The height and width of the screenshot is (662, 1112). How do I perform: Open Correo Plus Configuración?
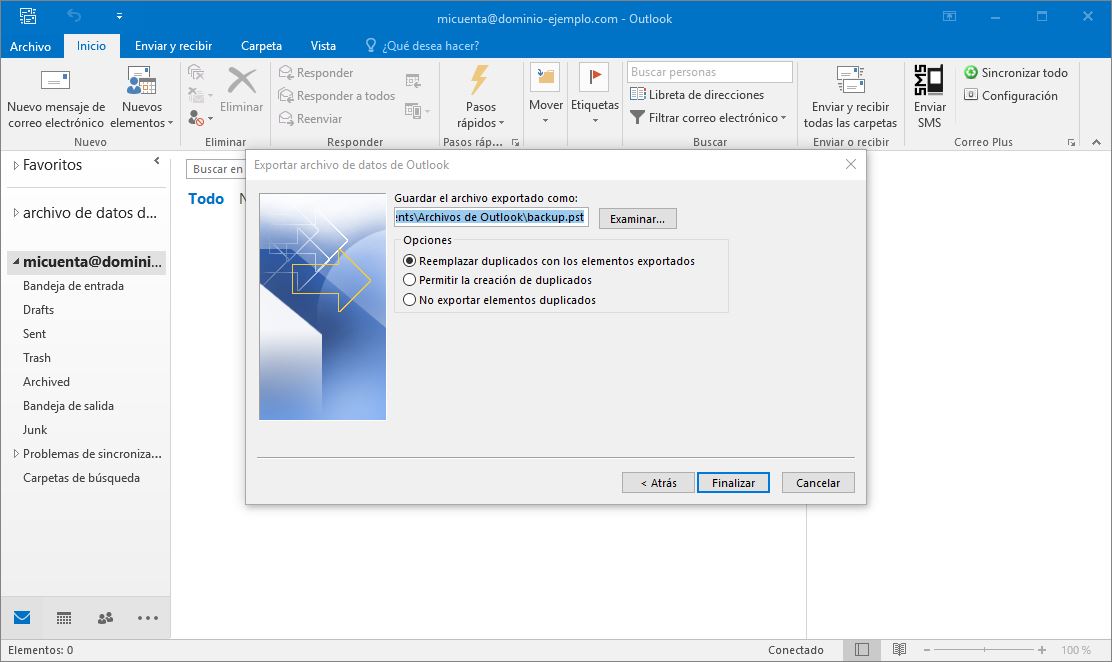(1011, 95)
